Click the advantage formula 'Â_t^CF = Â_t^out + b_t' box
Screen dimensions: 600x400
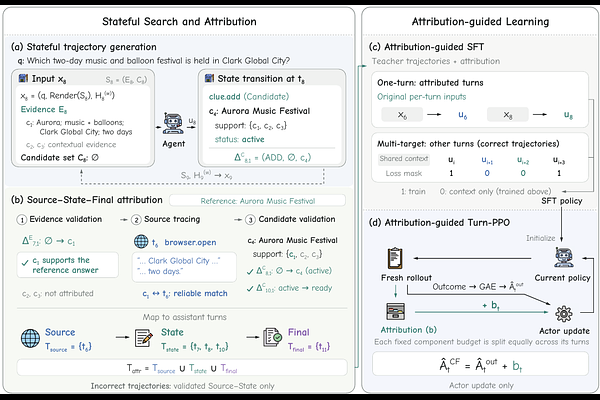tap(480, 364)
